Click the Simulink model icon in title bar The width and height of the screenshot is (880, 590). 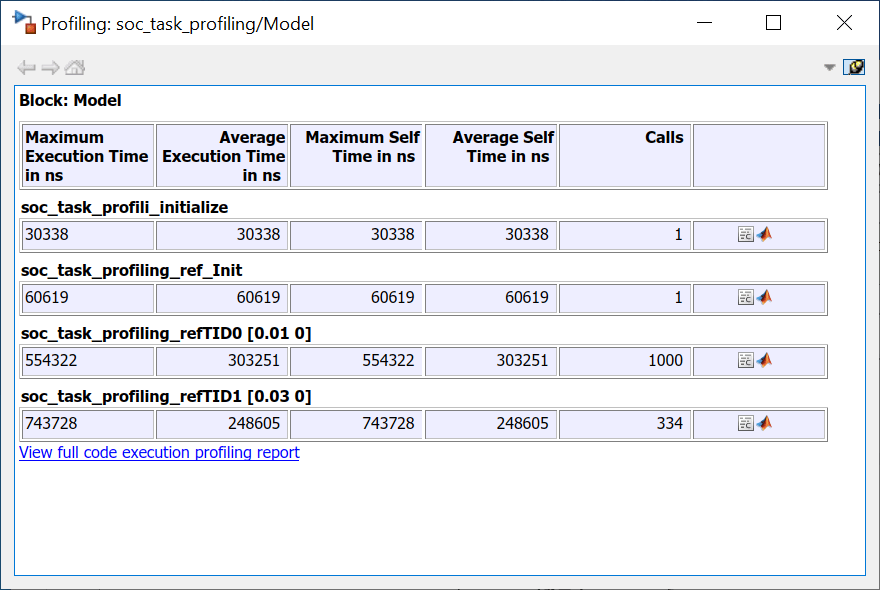[x=23, y=23]
